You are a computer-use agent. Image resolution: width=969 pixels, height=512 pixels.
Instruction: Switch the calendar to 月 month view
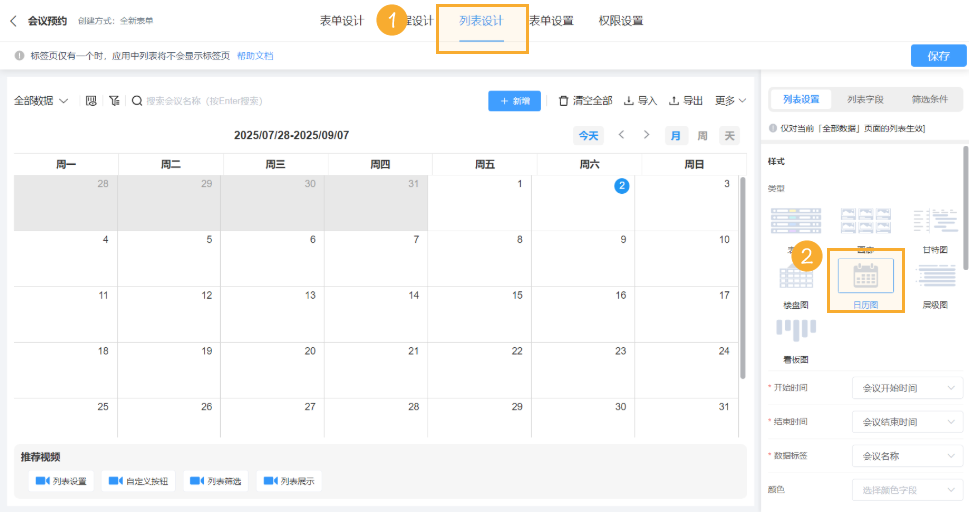point(676,136)
